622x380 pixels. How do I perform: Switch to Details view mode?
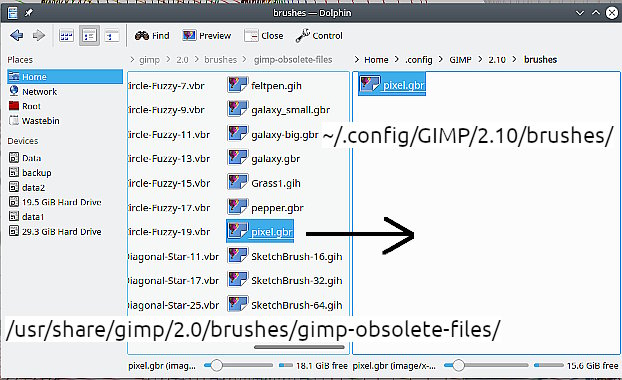[x=112, y=36]
